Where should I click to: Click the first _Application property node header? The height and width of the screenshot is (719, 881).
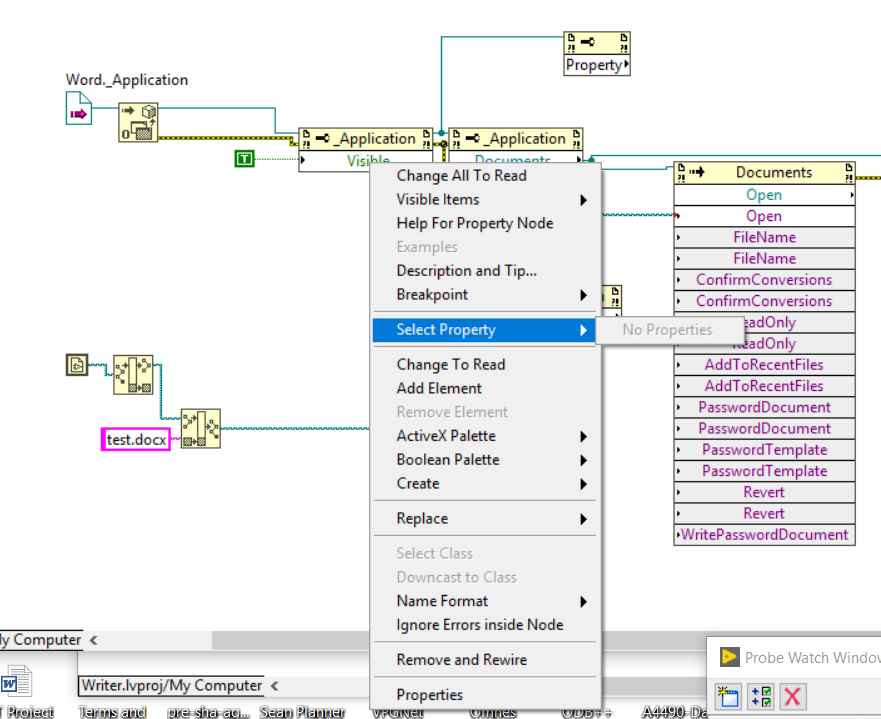(366, 139)
